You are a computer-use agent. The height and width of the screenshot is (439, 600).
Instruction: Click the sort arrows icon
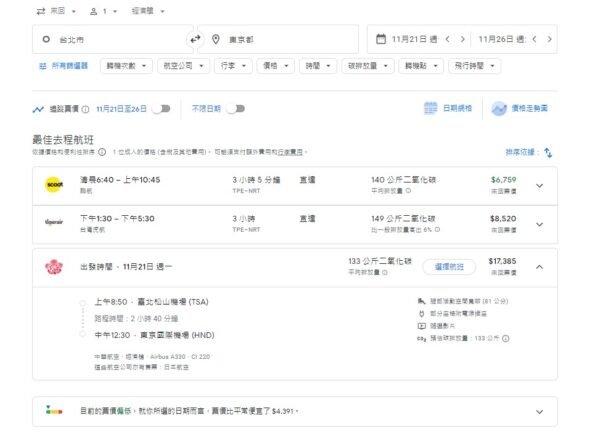548,152
